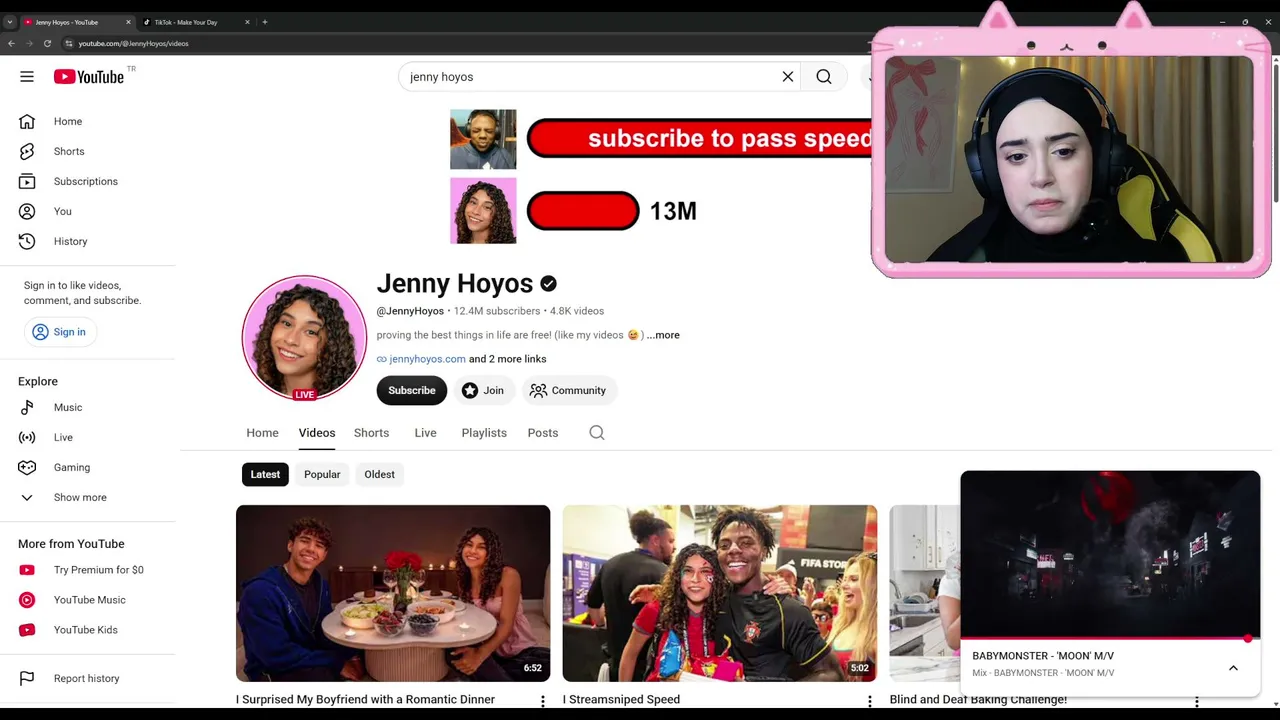Switch to the channel Posts tab

[x=543, y=433]
